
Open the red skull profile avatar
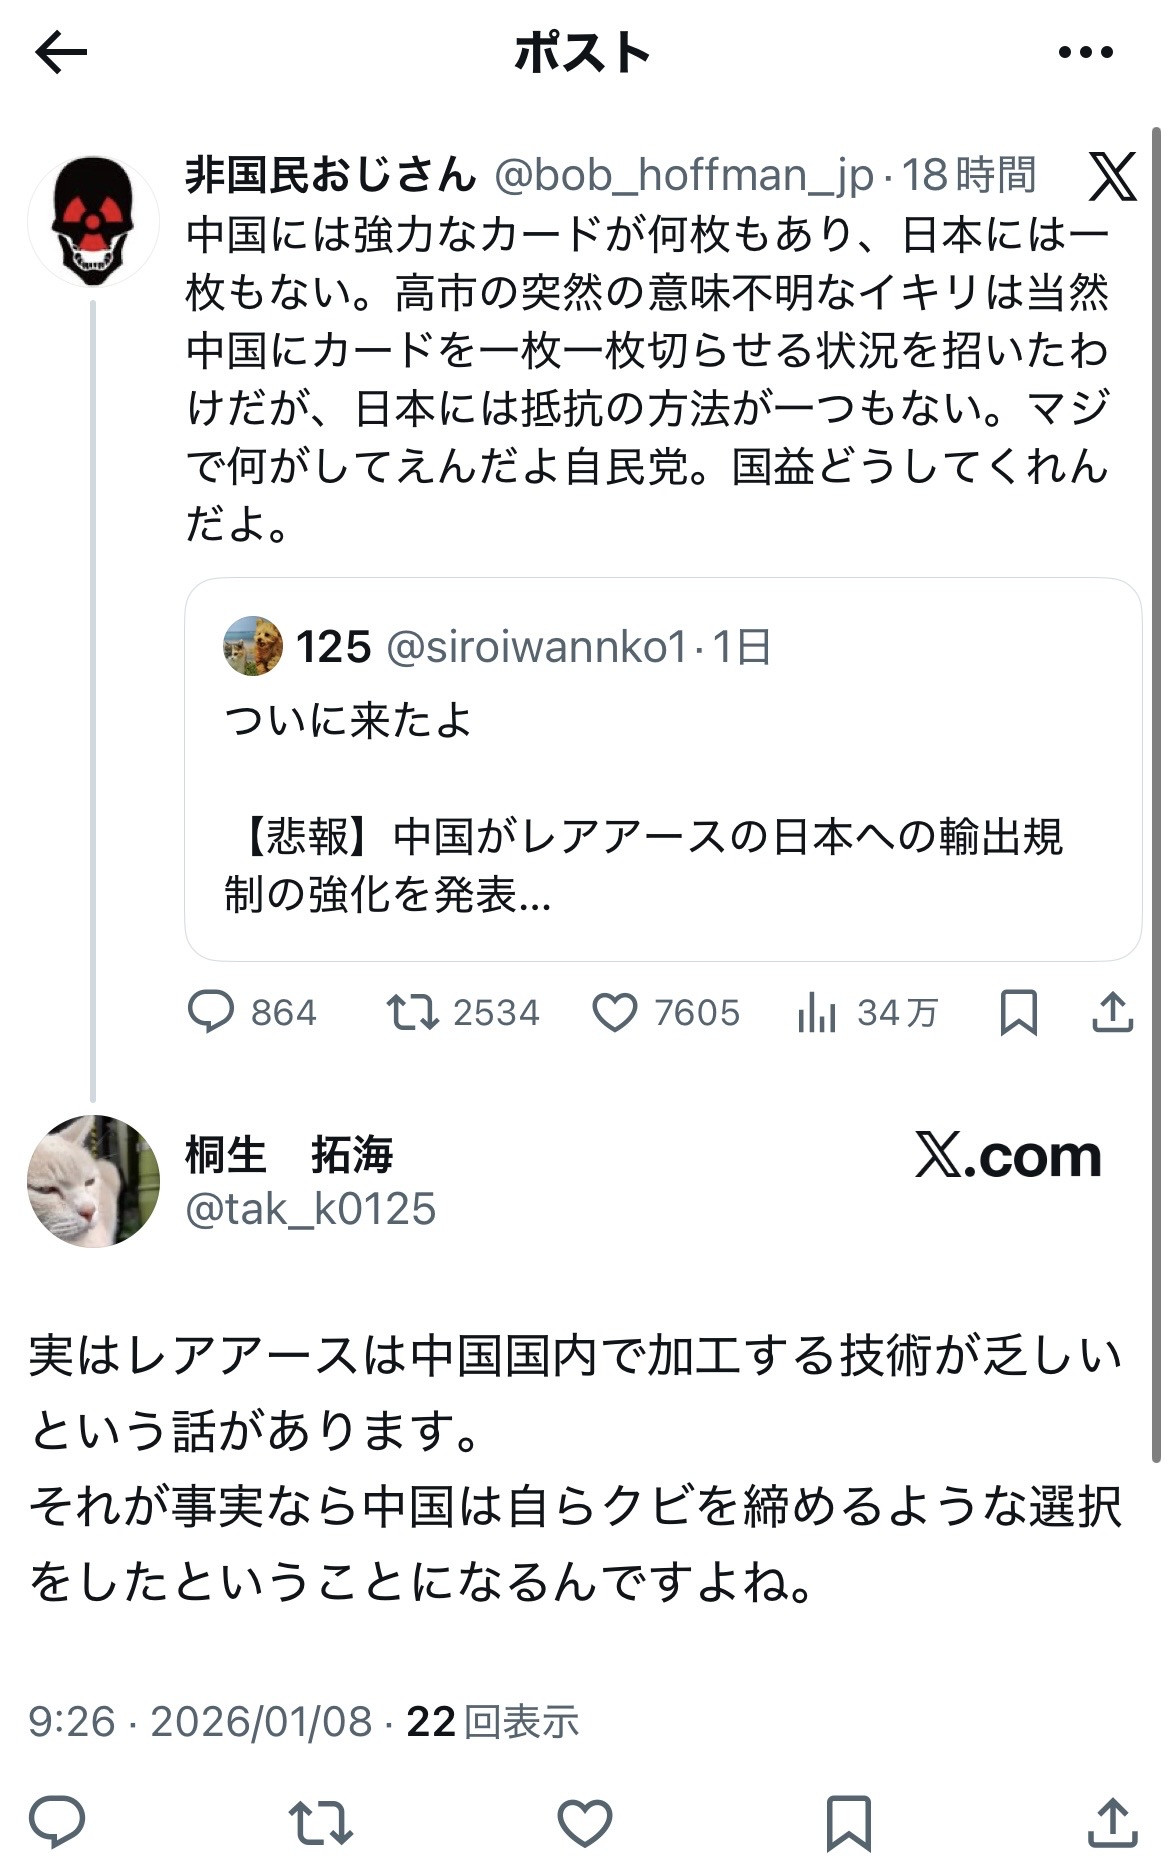[93, 221]
